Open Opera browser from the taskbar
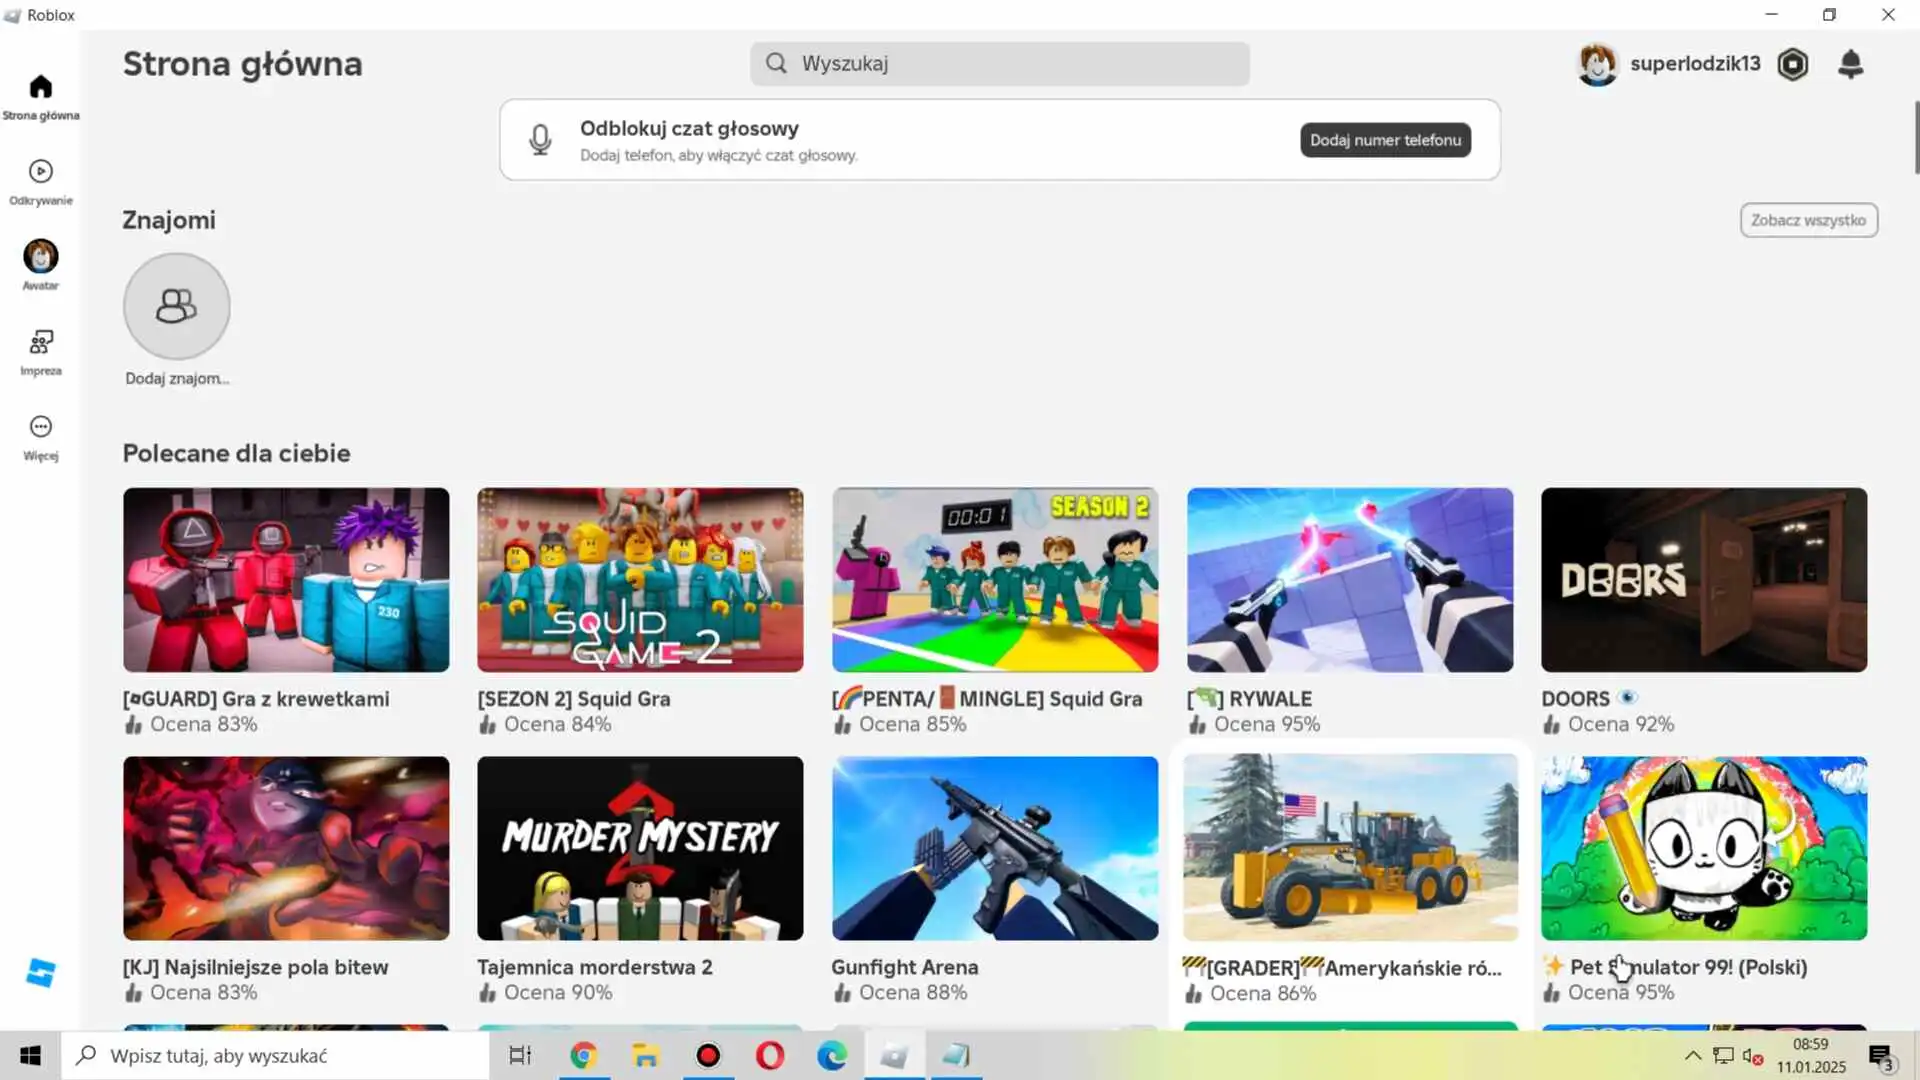The width and height of the screenshot is (1920, 1080). 770,1056
